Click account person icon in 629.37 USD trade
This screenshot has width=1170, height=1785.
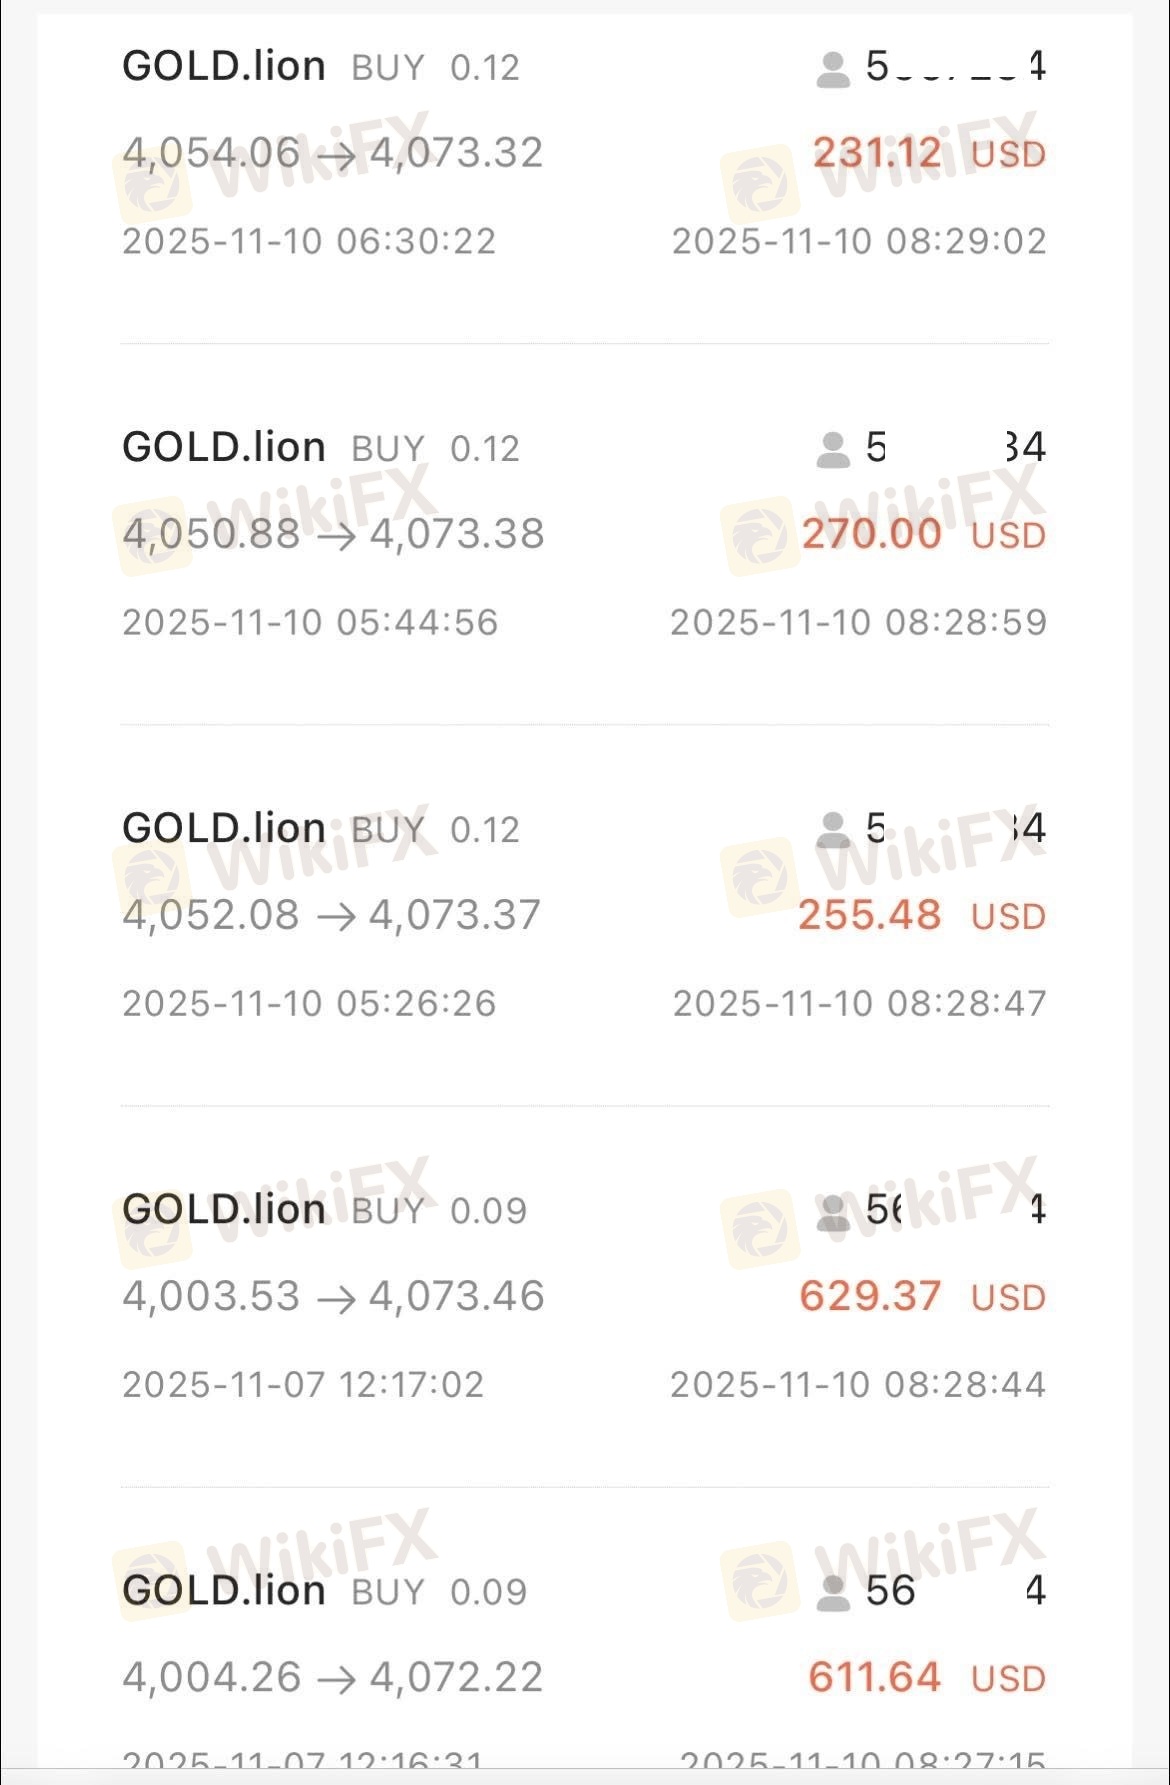pyautogui.click(x=833, y=1212)
